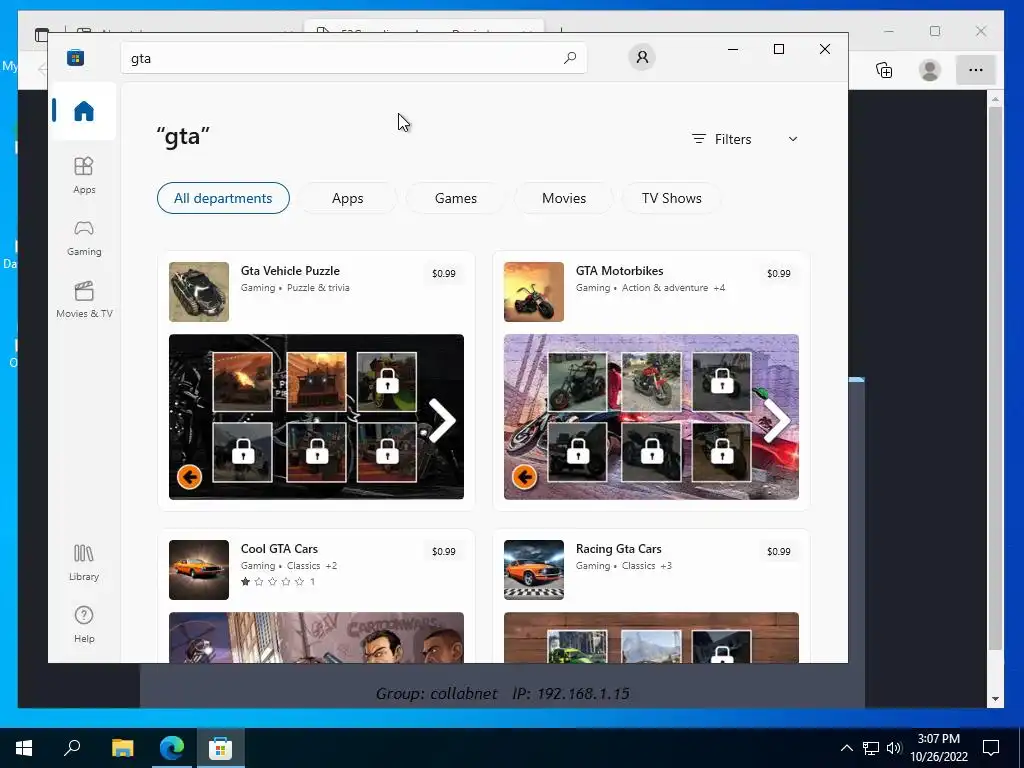This screenshot has width=1024, height=768.
Task: Click the search box containing gta
Action: pyautogui.click(x=353, y=58)
